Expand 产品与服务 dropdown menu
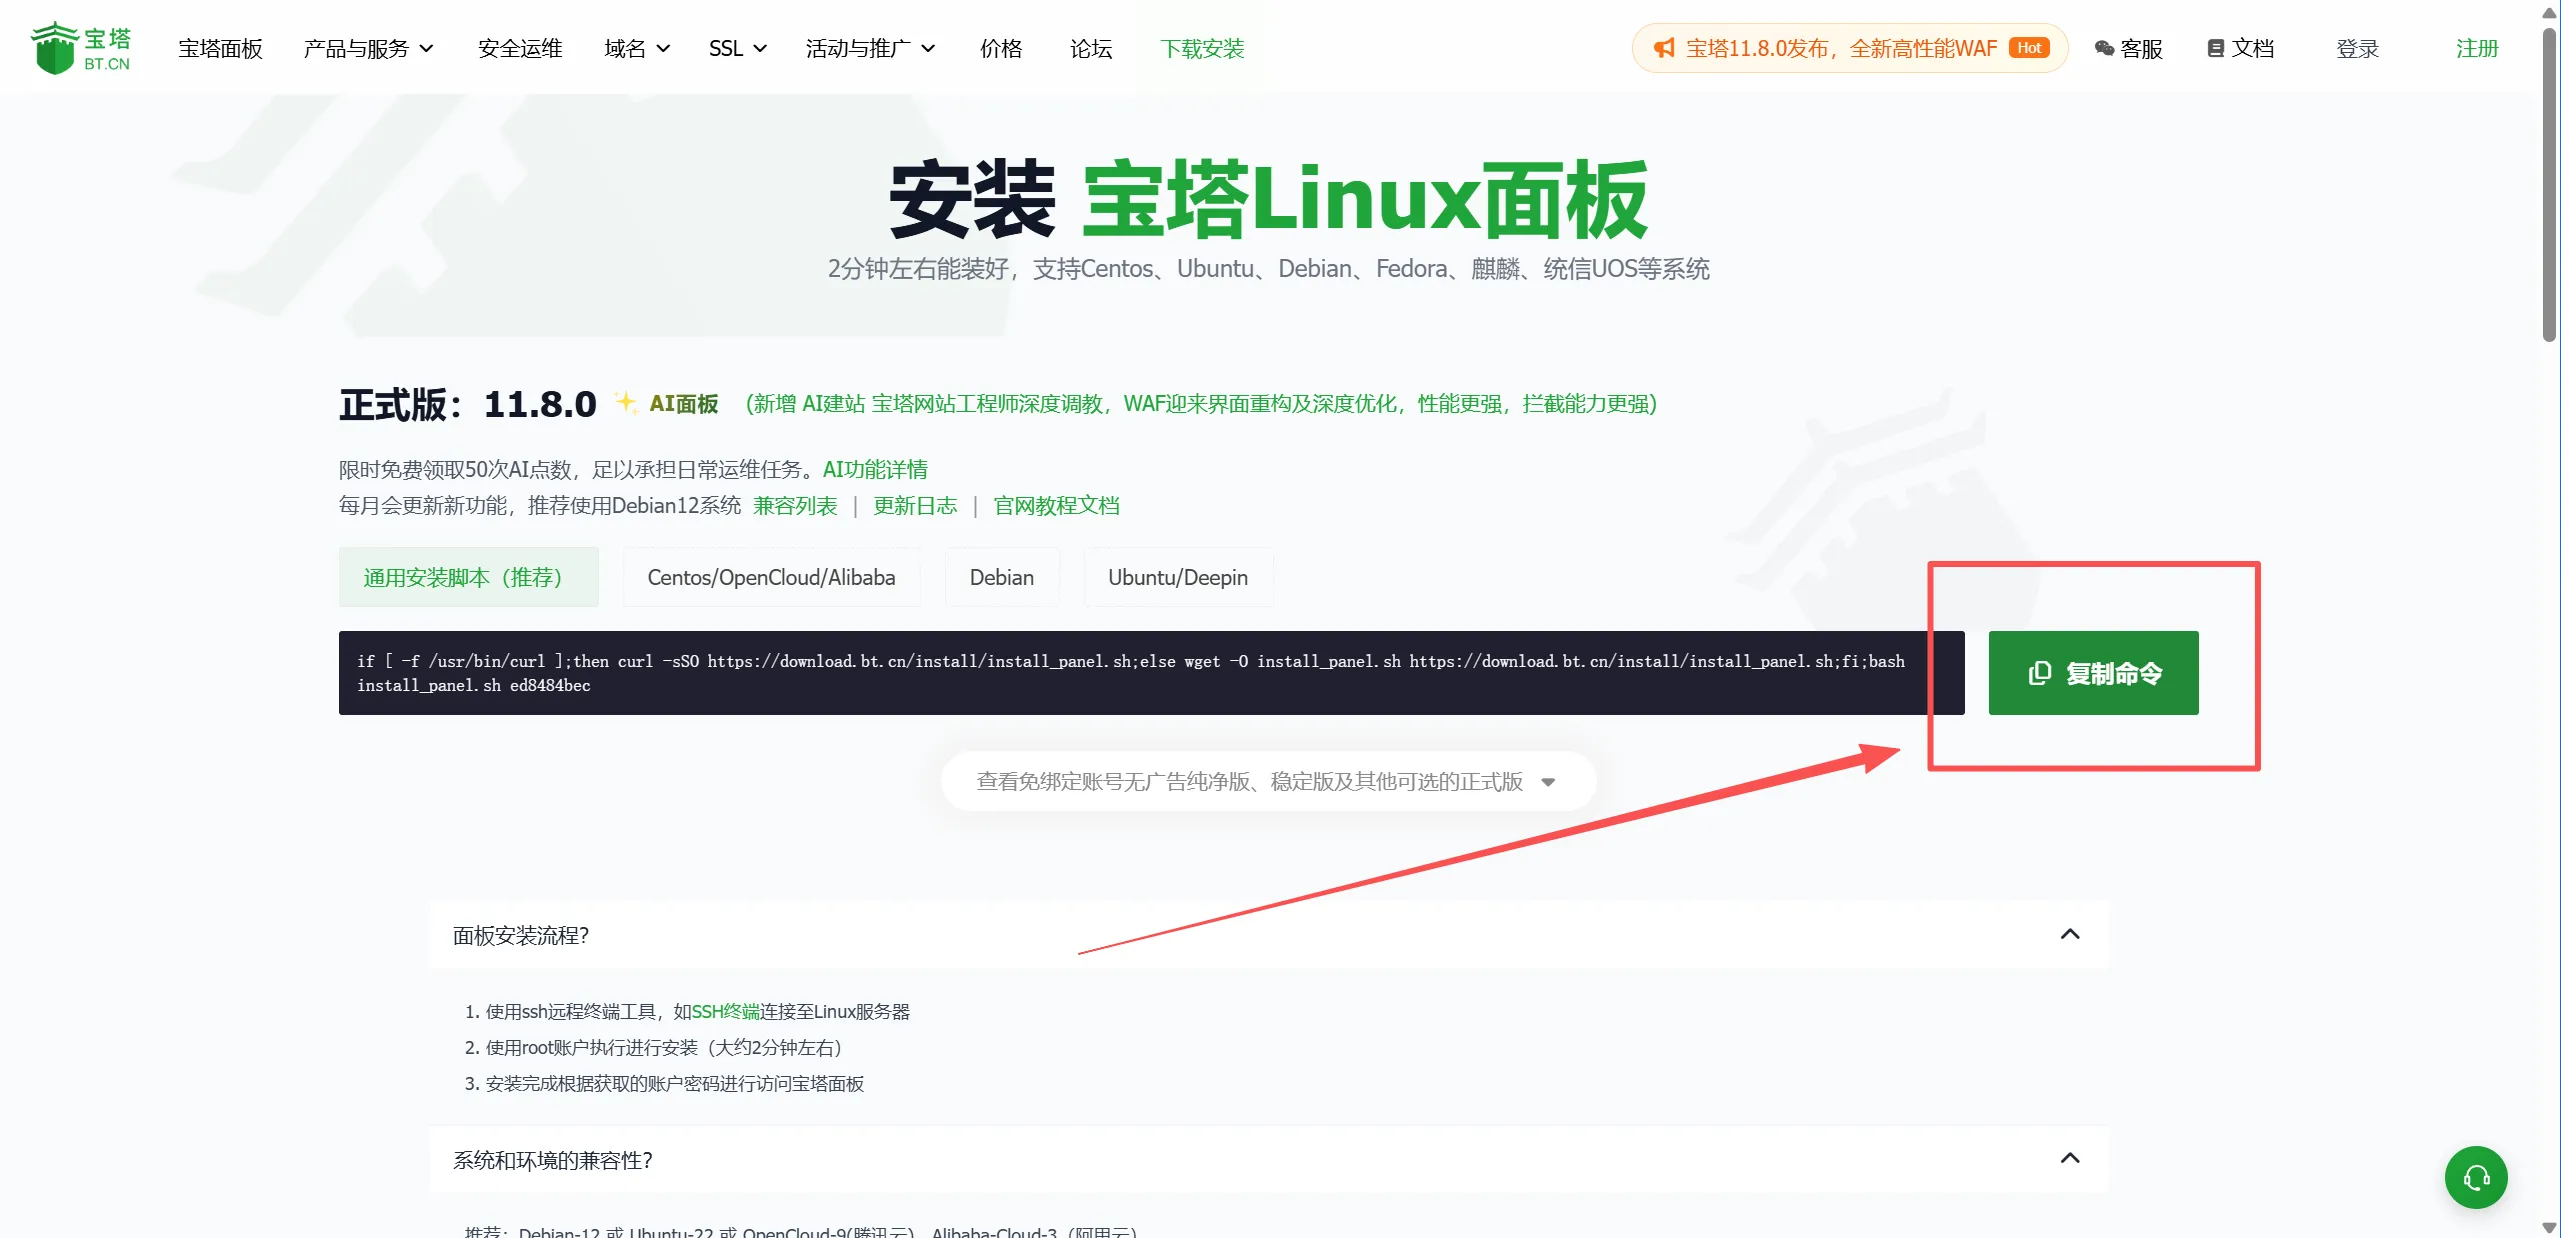The height and width of the screenshot is (1238, 2561). click(x=368, y=48)
